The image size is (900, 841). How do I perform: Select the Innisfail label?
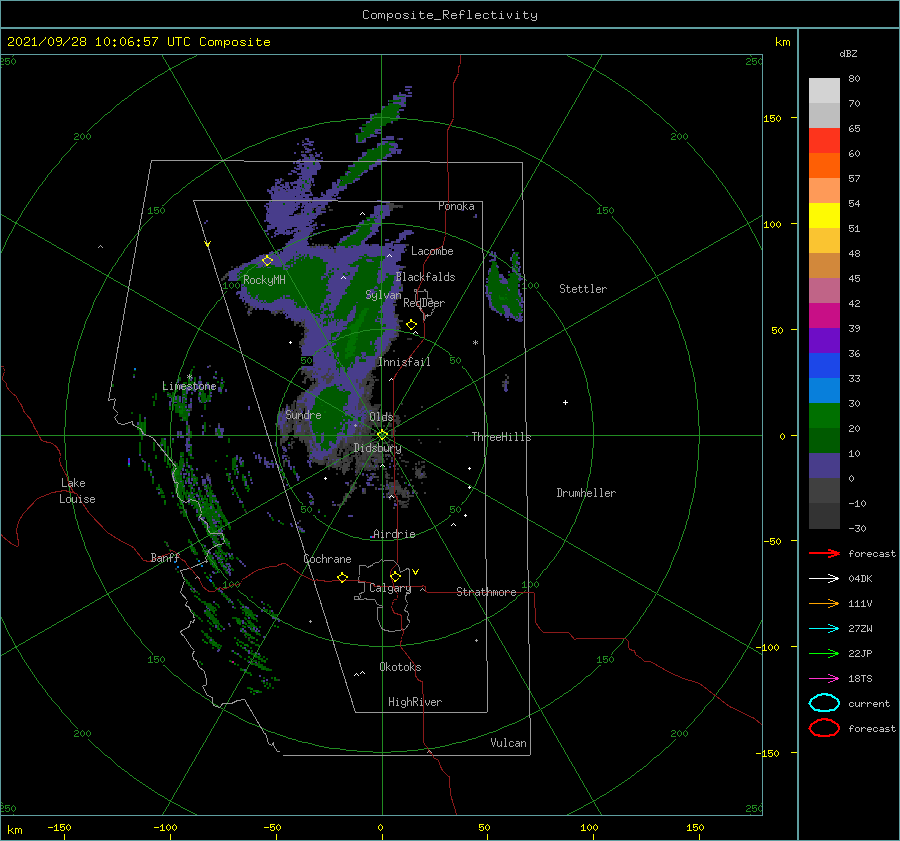click(404, 362)
